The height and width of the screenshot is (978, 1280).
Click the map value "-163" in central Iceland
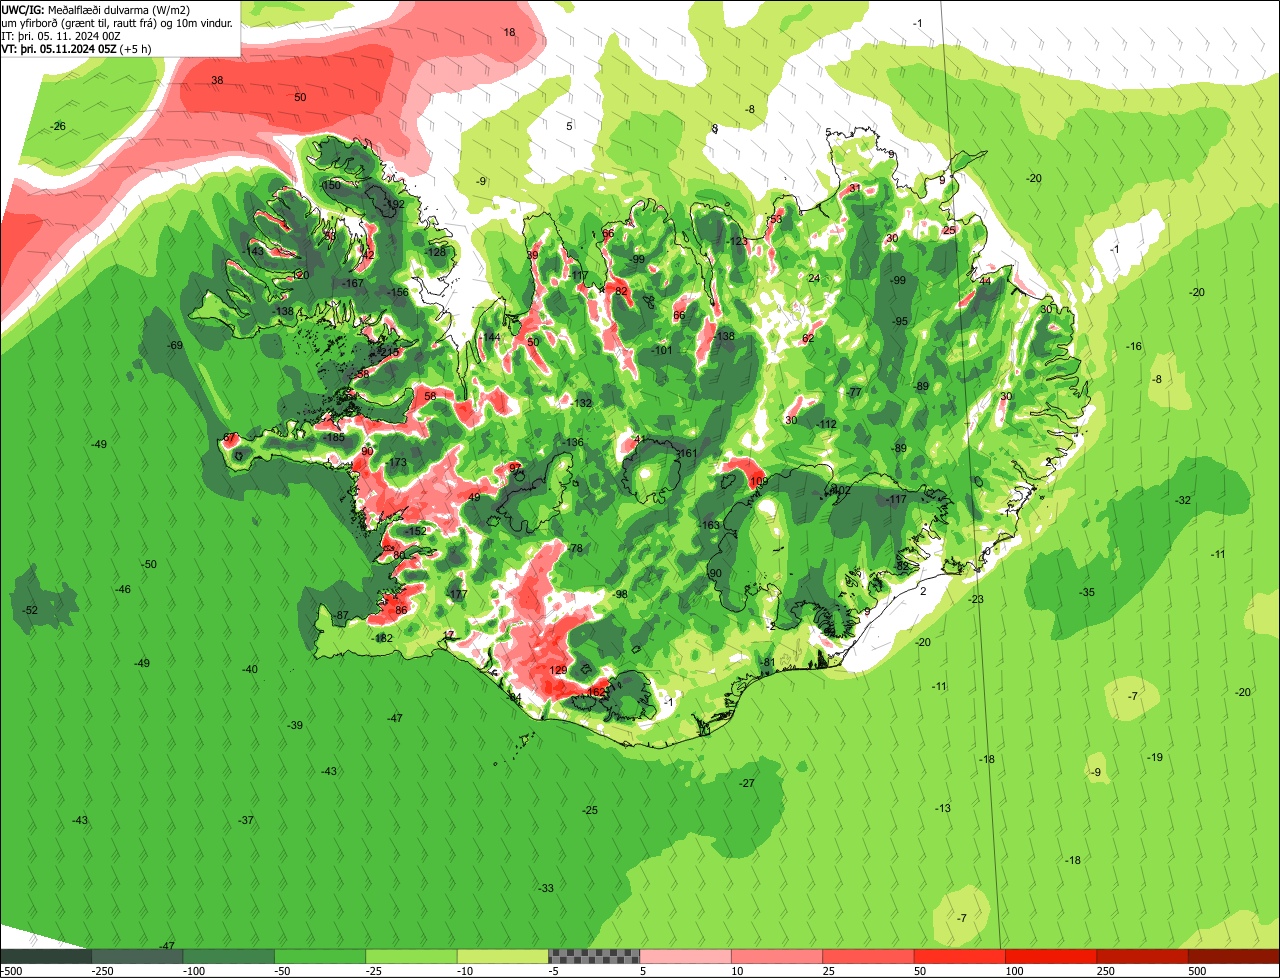coord(708,525)
